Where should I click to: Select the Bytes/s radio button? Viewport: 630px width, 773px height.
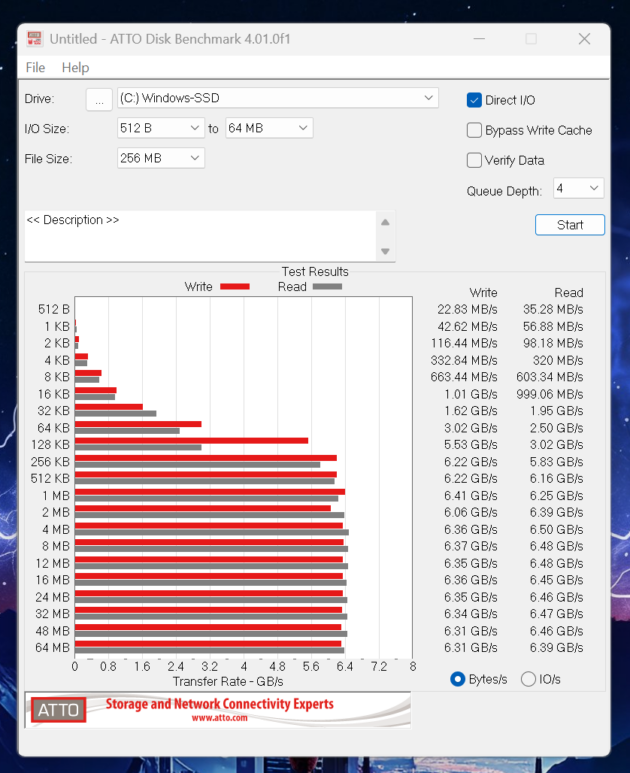click(457, 679)
